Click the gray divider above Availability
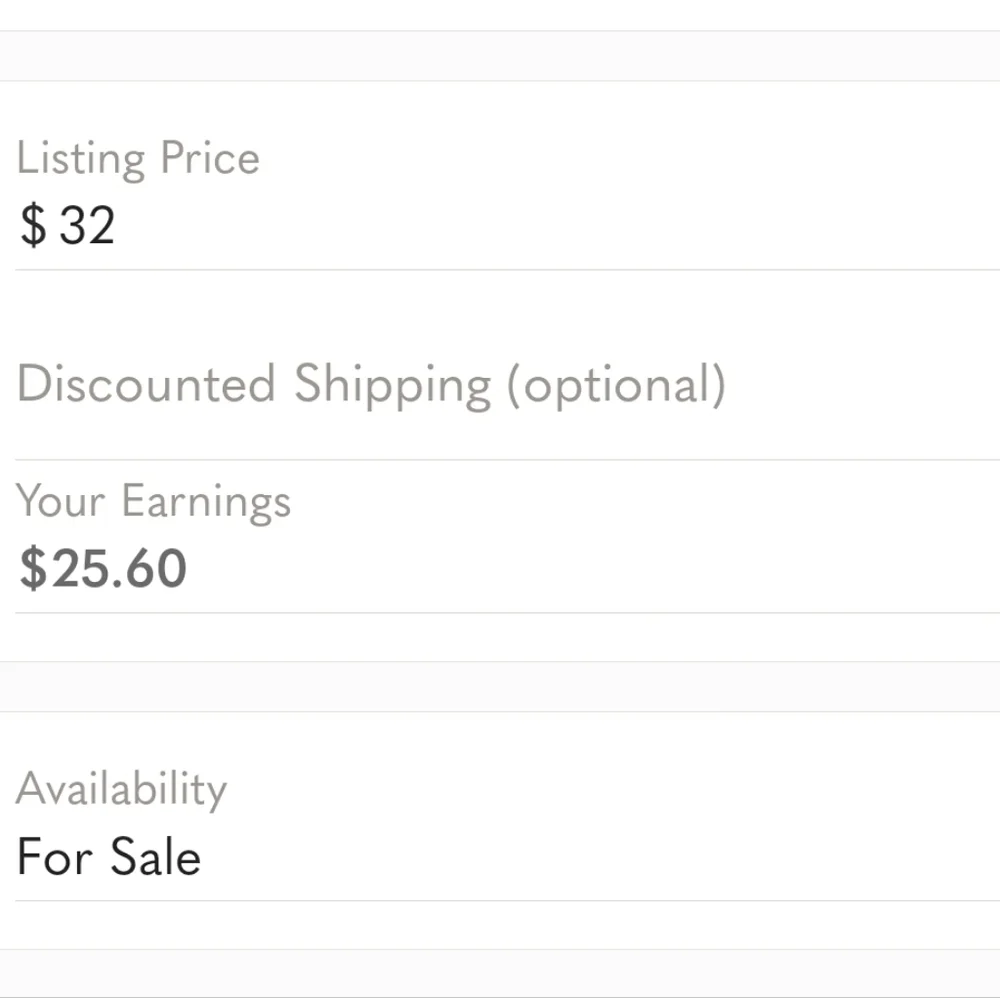Screen dimensions: 1000x998 pyautogui.click(x=500, y=687)
